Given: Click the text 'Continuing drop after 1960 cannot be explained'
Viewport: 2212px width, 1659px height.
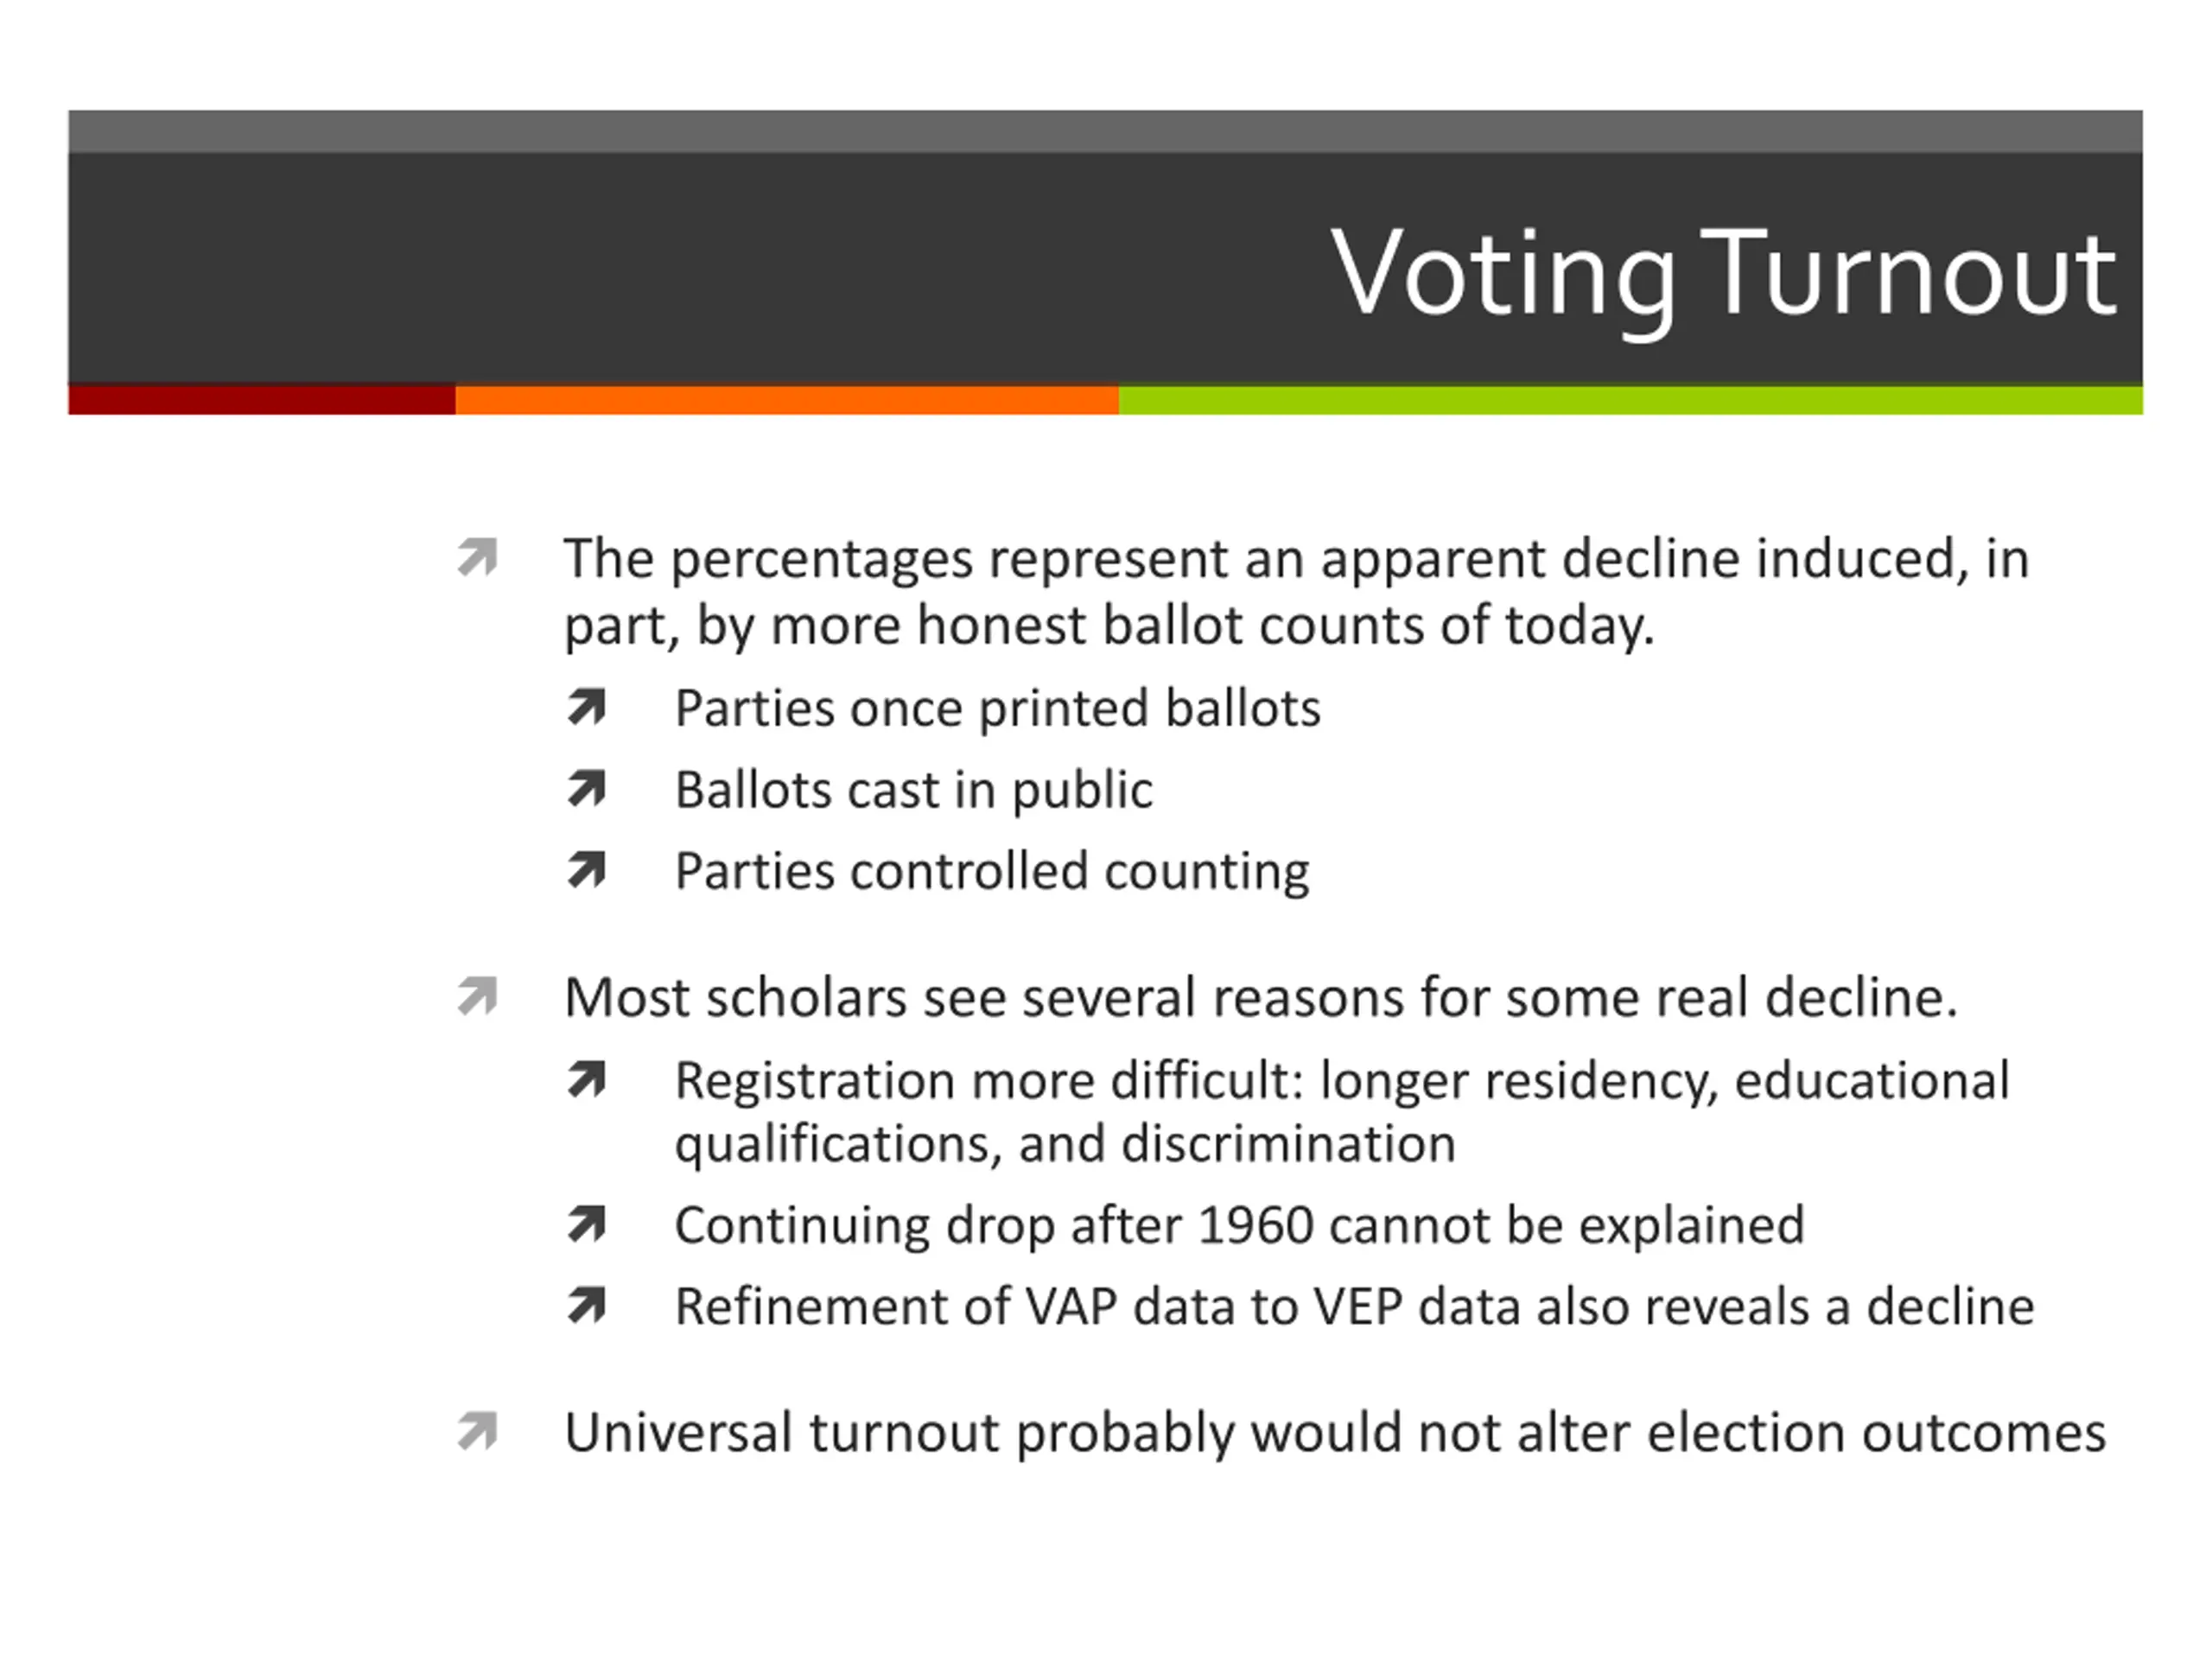Looking at the screenshot, I should (1240, 1226).
